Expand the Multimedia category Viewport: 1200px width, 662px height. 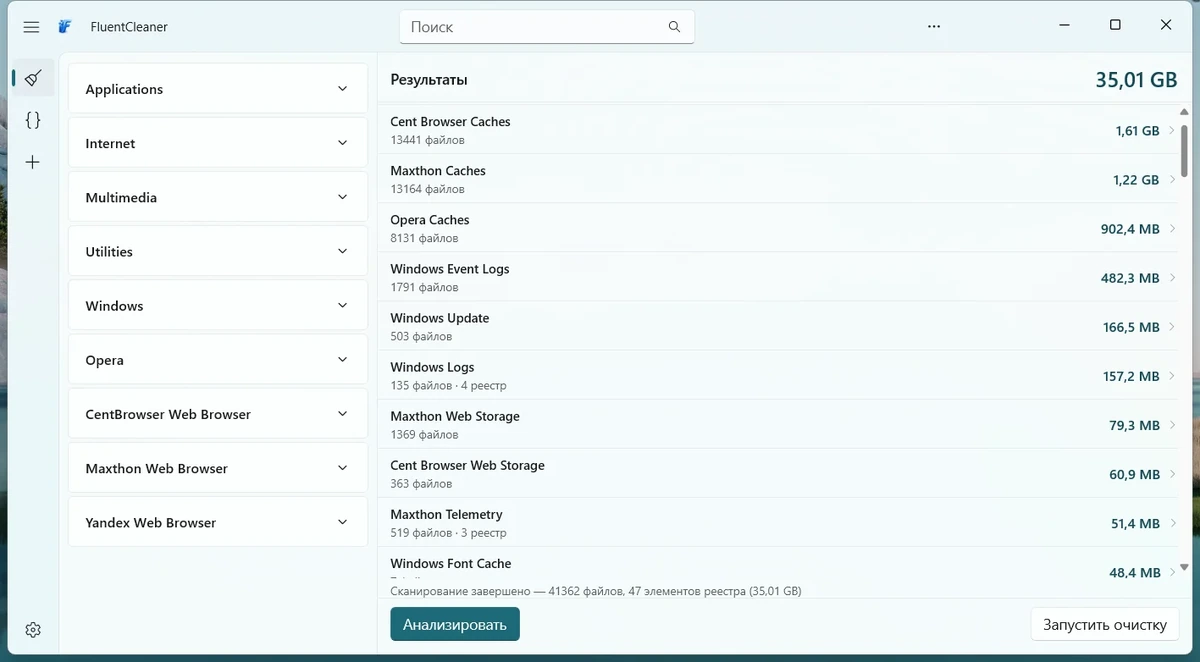pyautogui.click(x=218, y=197)
